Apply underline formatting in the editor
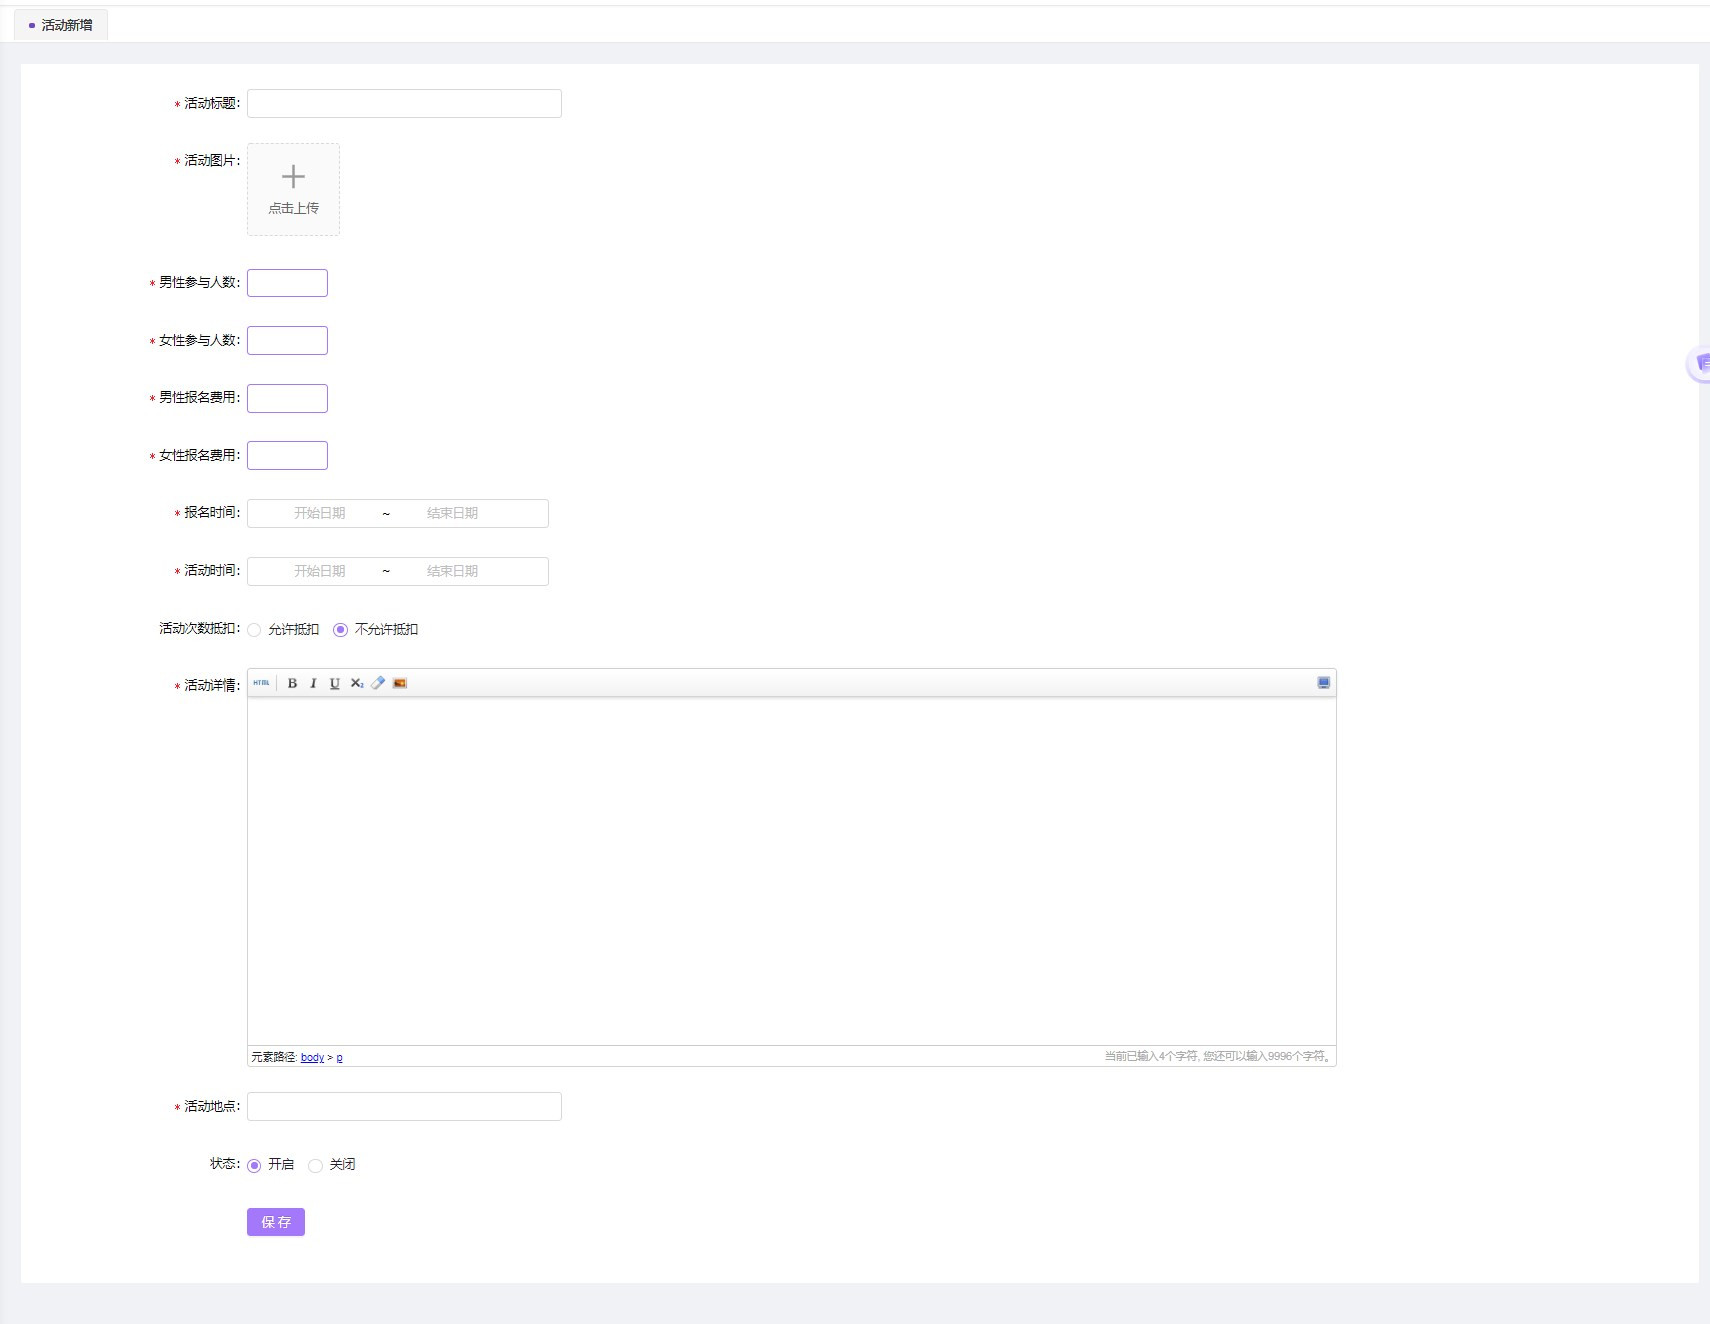The width and height of the screenshot is (1710, 1324). (x=335, y=683)
